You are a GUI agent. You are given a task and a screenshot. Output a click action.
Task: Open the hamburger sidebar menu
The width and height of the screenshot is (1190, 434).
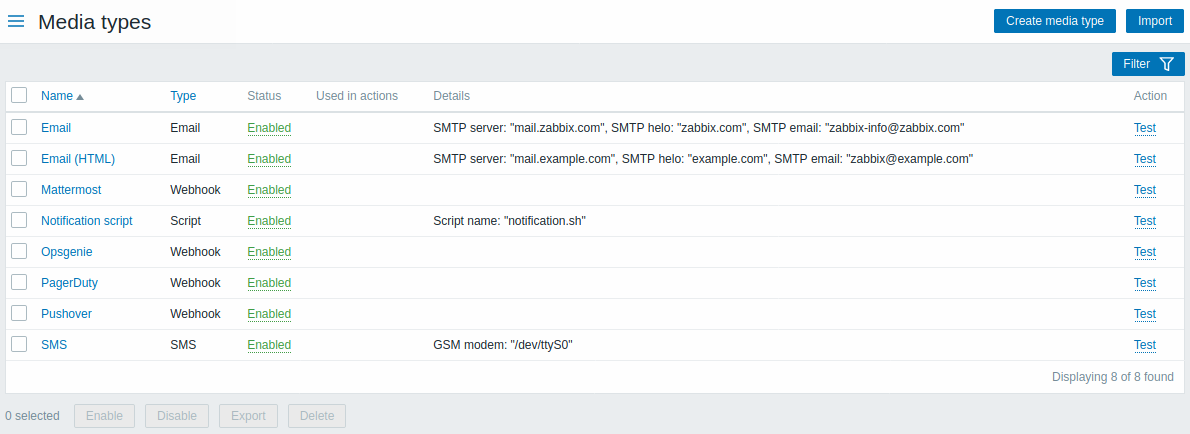(16, 21)
